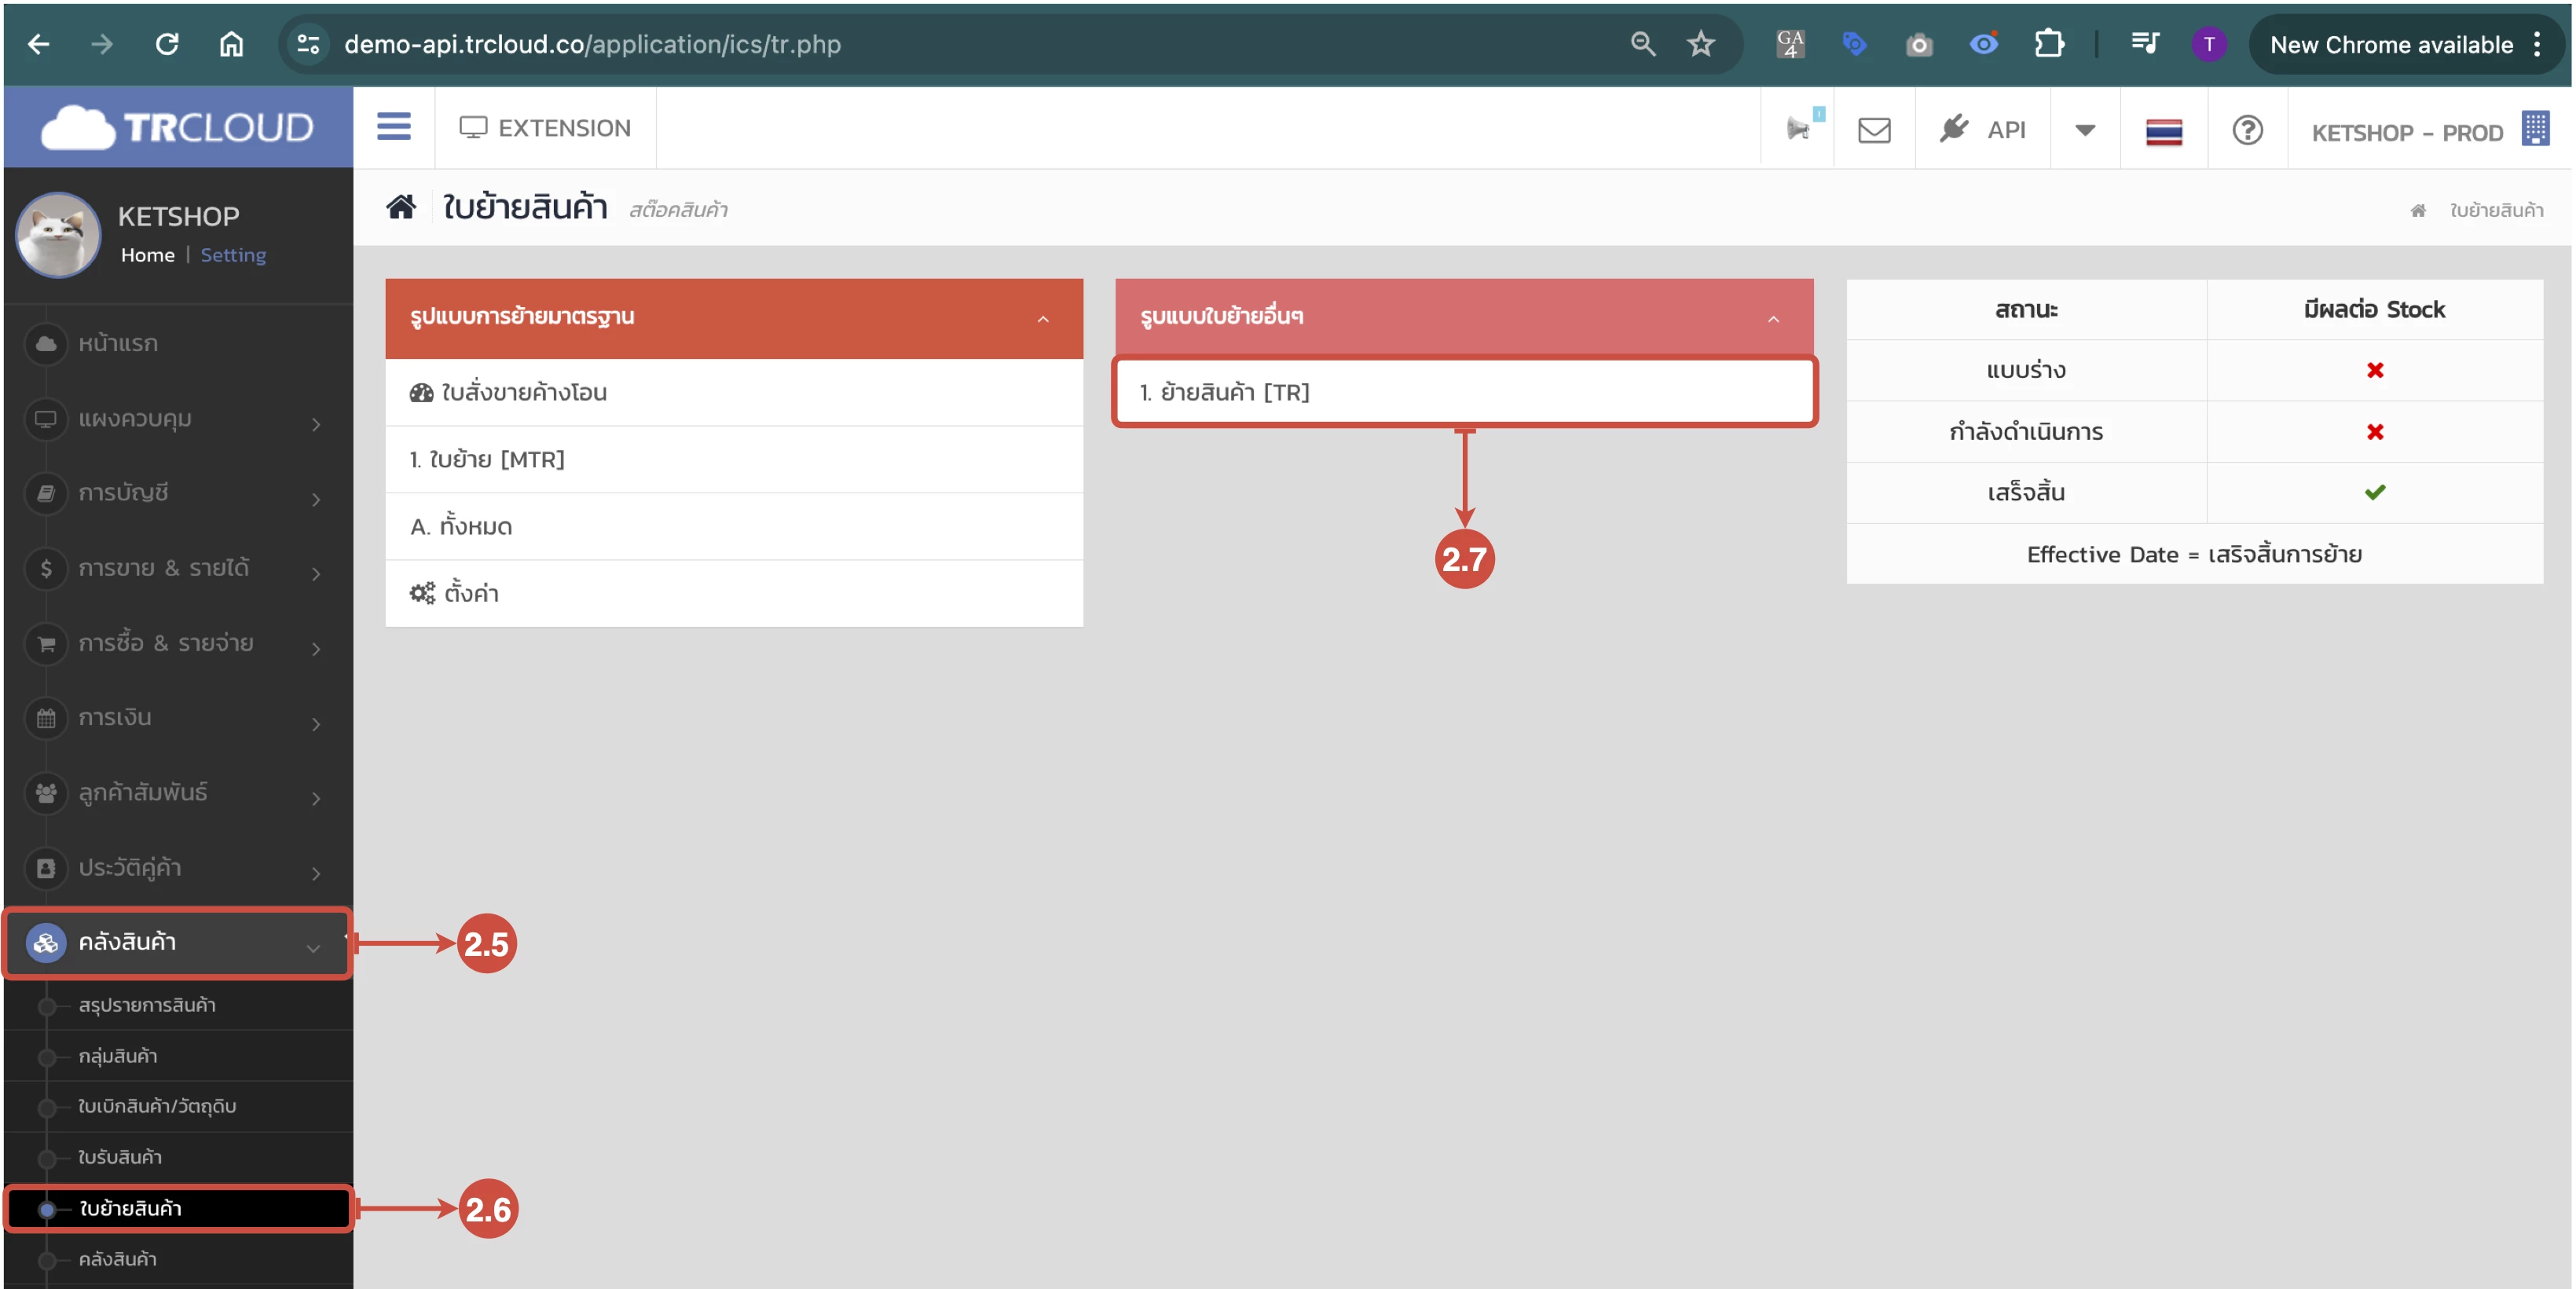This screenshot has height=1289, width=2576.
Task: Open the ย้ายสินค้า [TR] link
Action: click(x=1224, y=392)
